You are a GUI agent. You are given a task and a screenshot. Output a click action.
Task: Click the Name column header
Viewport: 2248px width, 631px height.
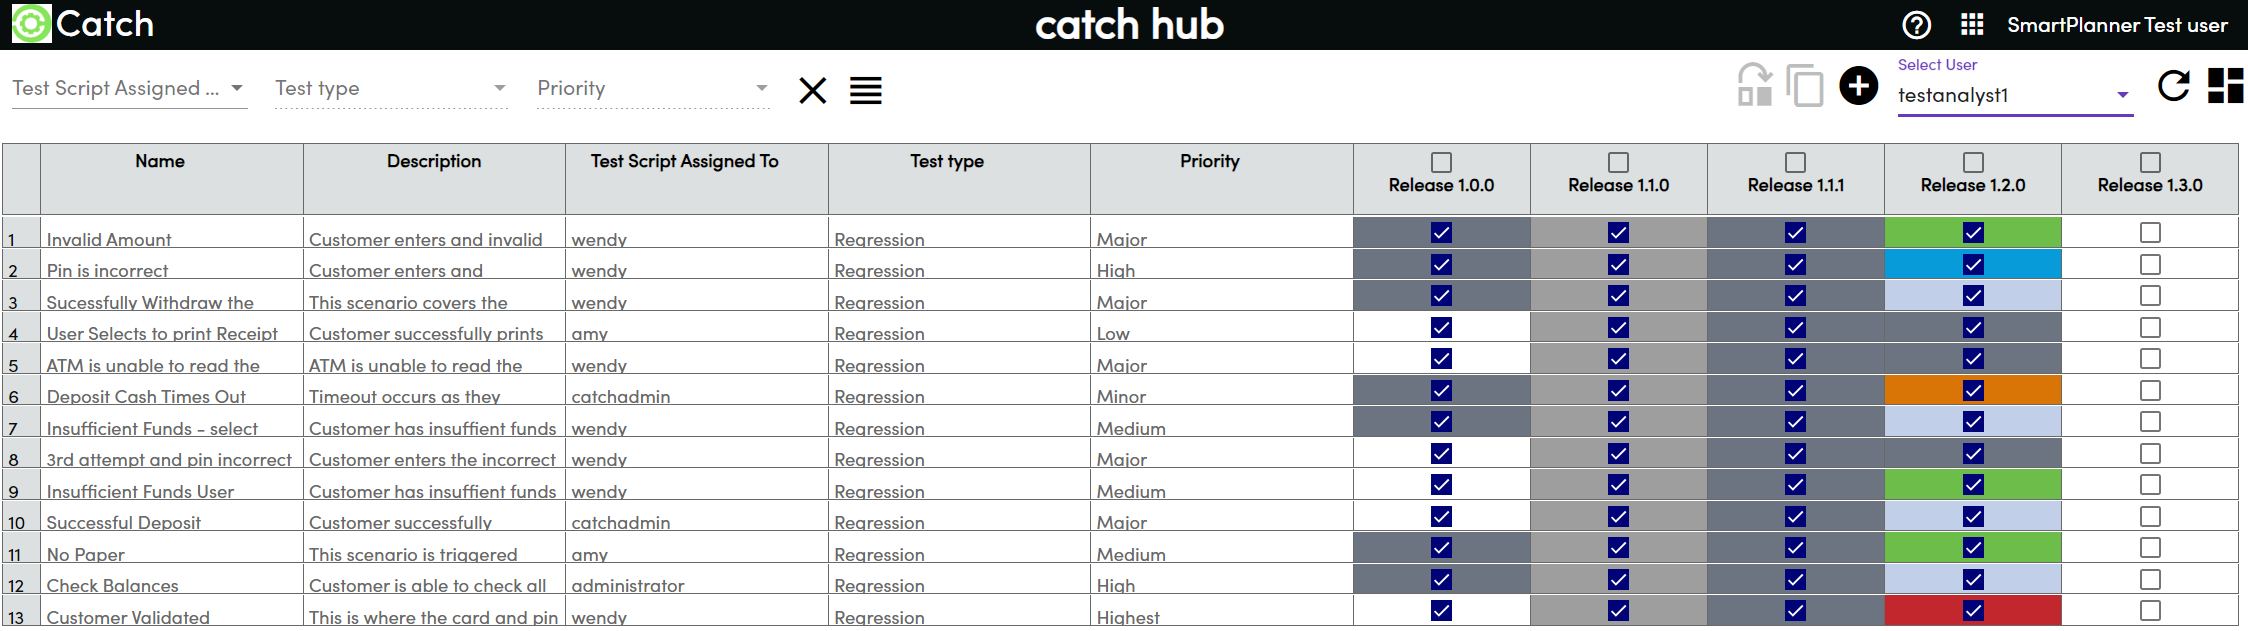coord(160,161)
